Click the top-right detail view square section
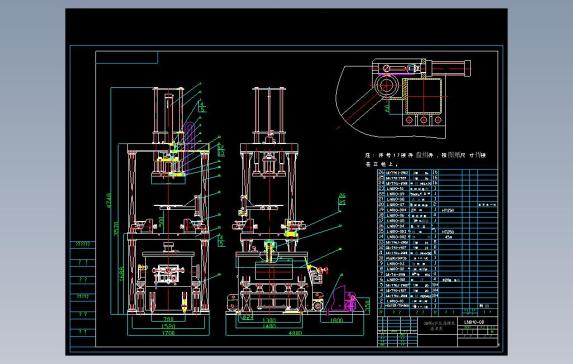This screenshot has height=364, width=573. (424, 97)
